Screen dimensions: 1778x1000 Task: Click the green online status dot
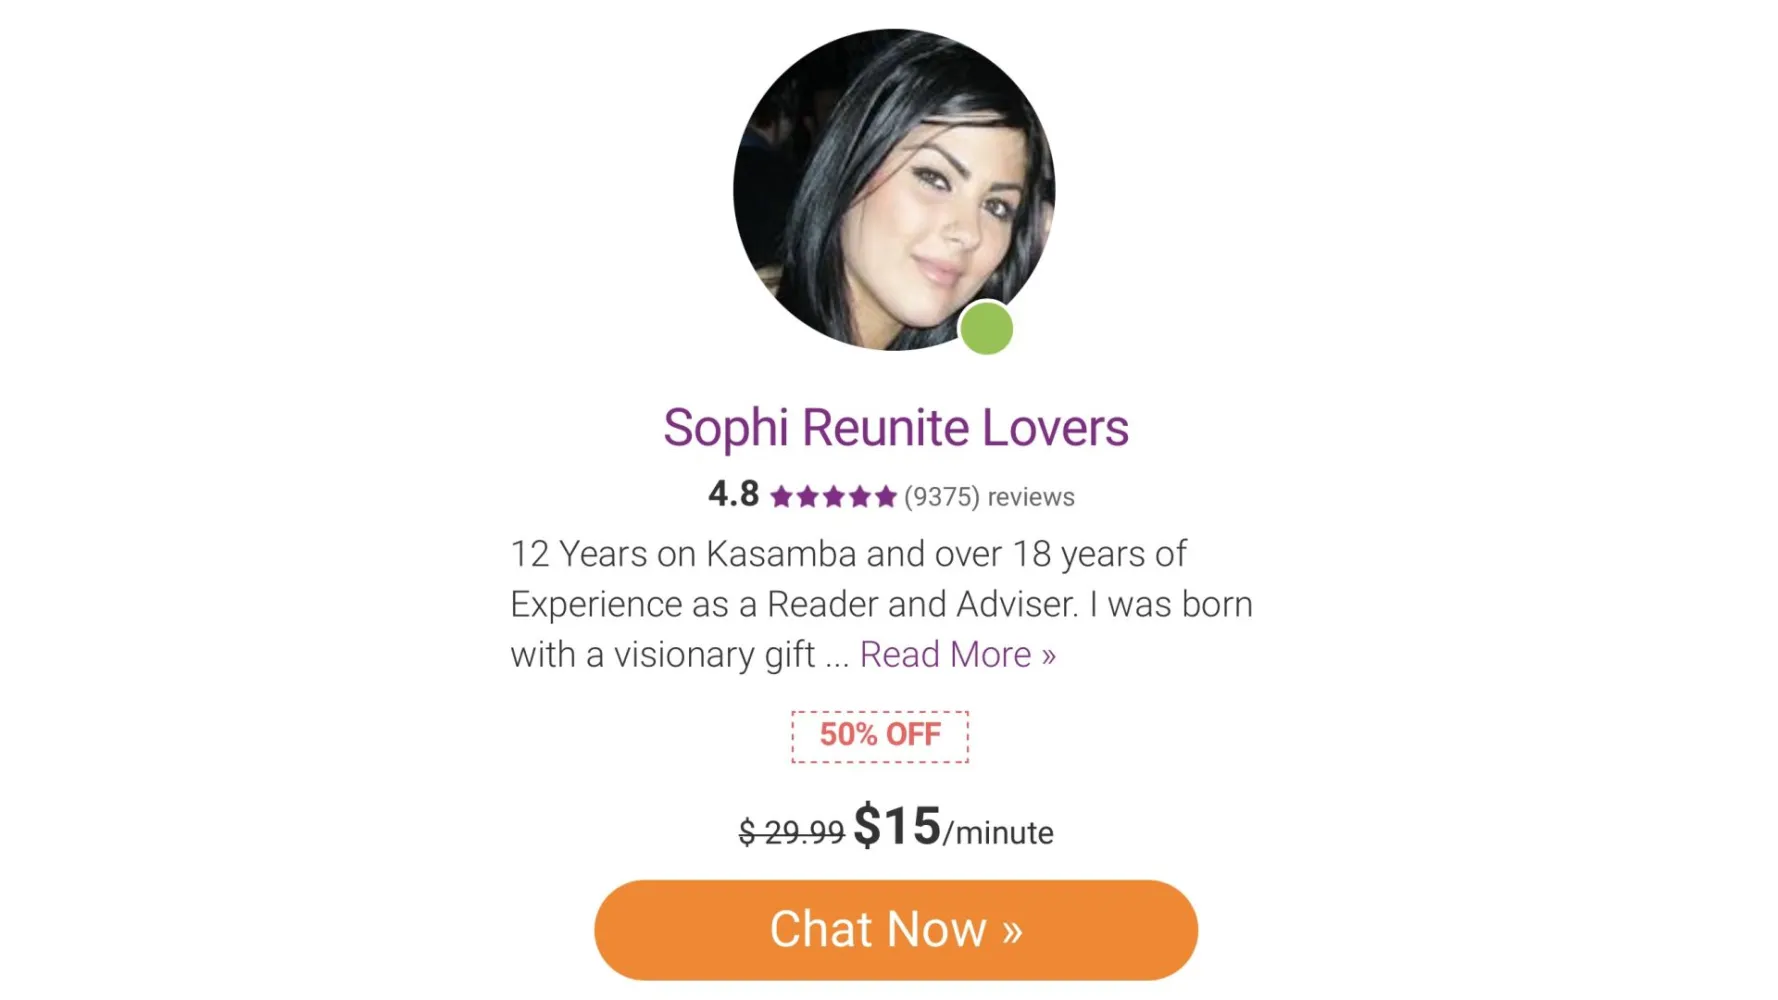986,328
